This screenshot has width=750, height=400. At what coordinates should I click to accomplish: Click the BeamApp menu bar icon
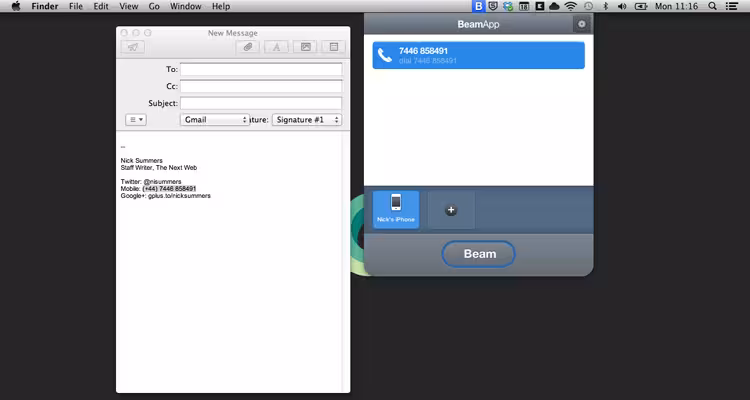[x=478, y=6]
